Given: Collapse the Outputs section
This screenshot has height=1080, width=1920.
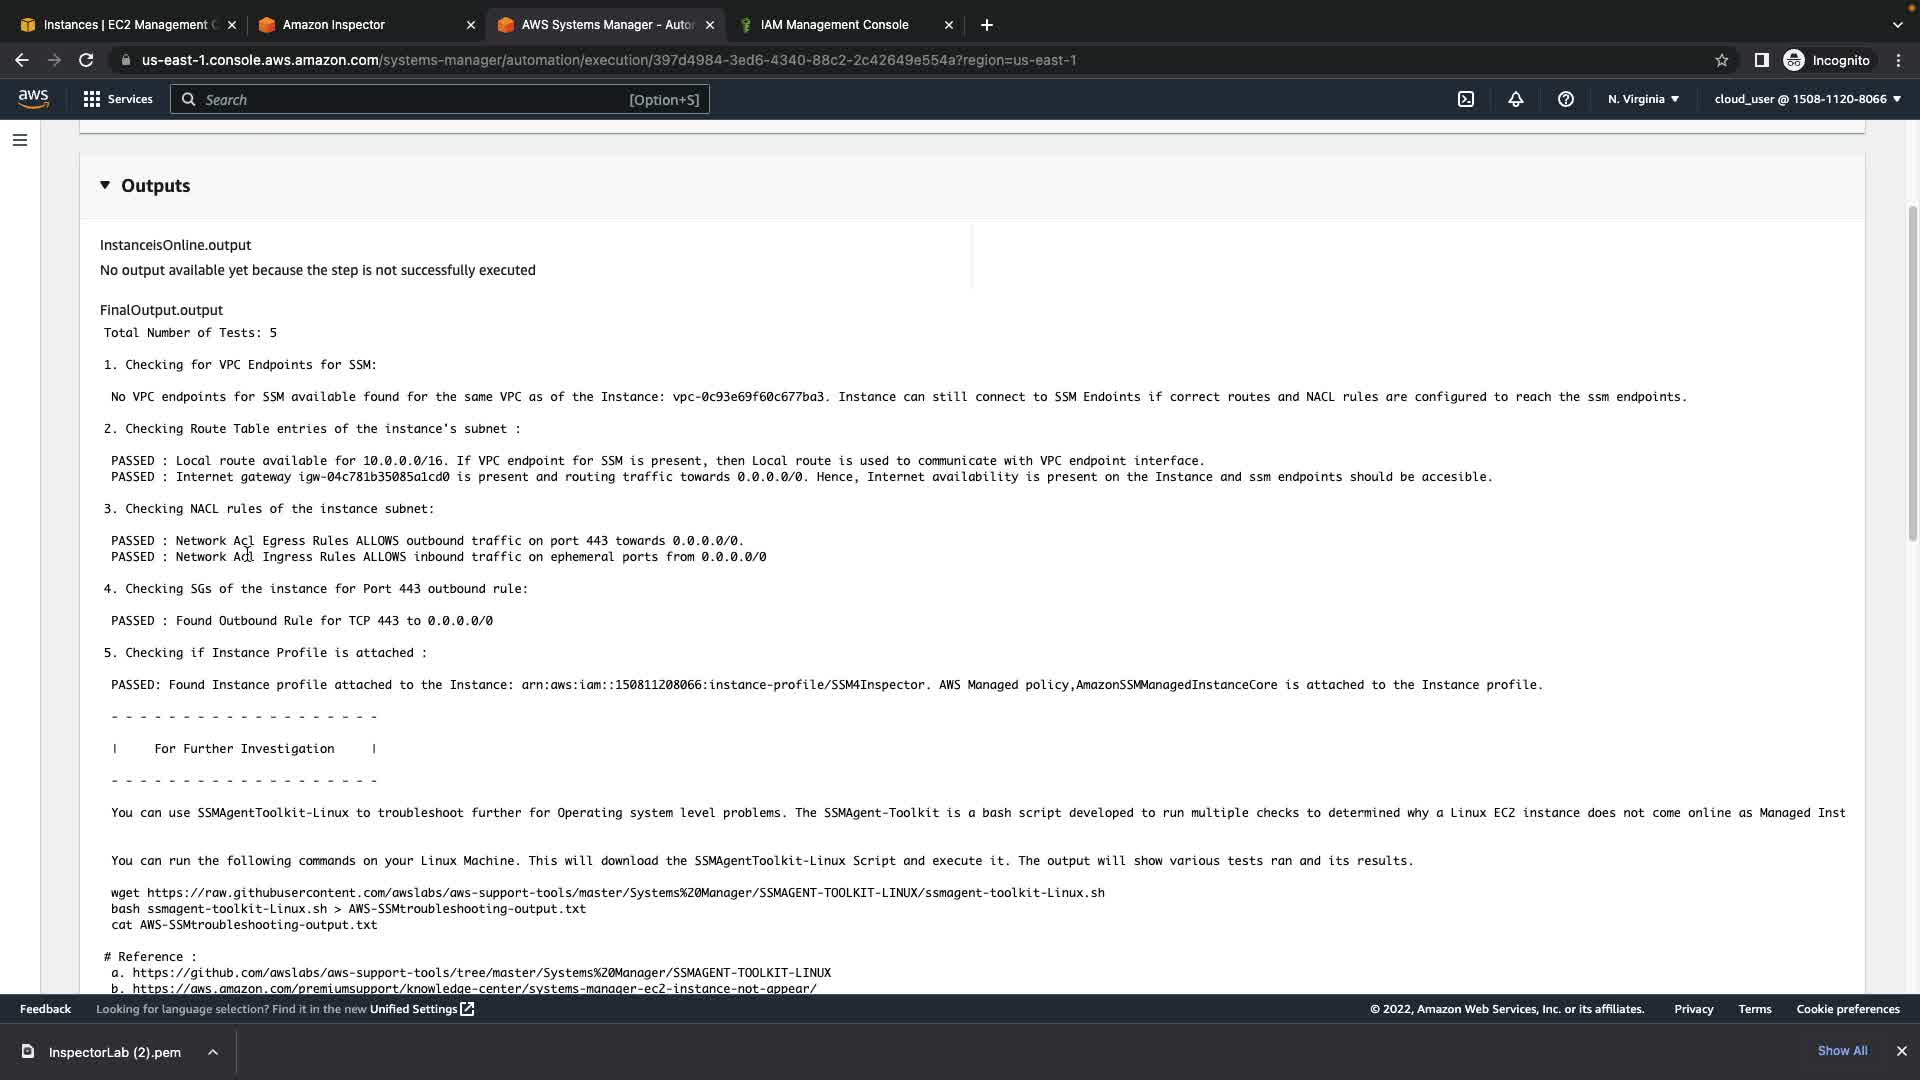Looking at the screenshot, I should tap(105, 185).
